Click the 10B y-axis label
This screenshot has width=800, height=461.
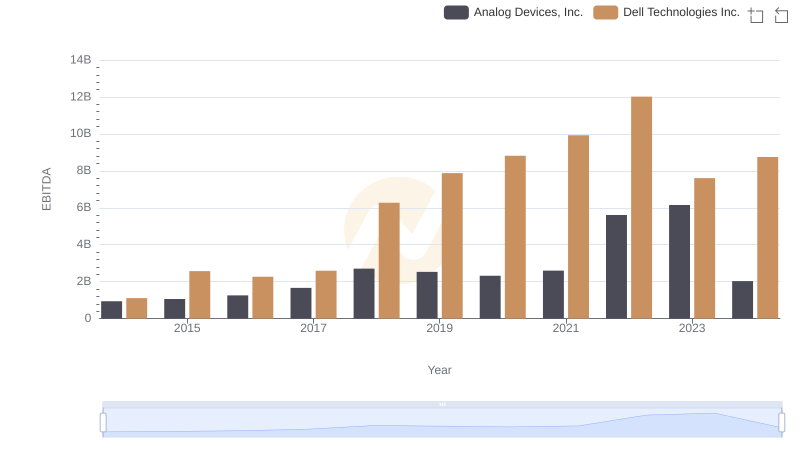pyautogui.click(x=81, y=134)
